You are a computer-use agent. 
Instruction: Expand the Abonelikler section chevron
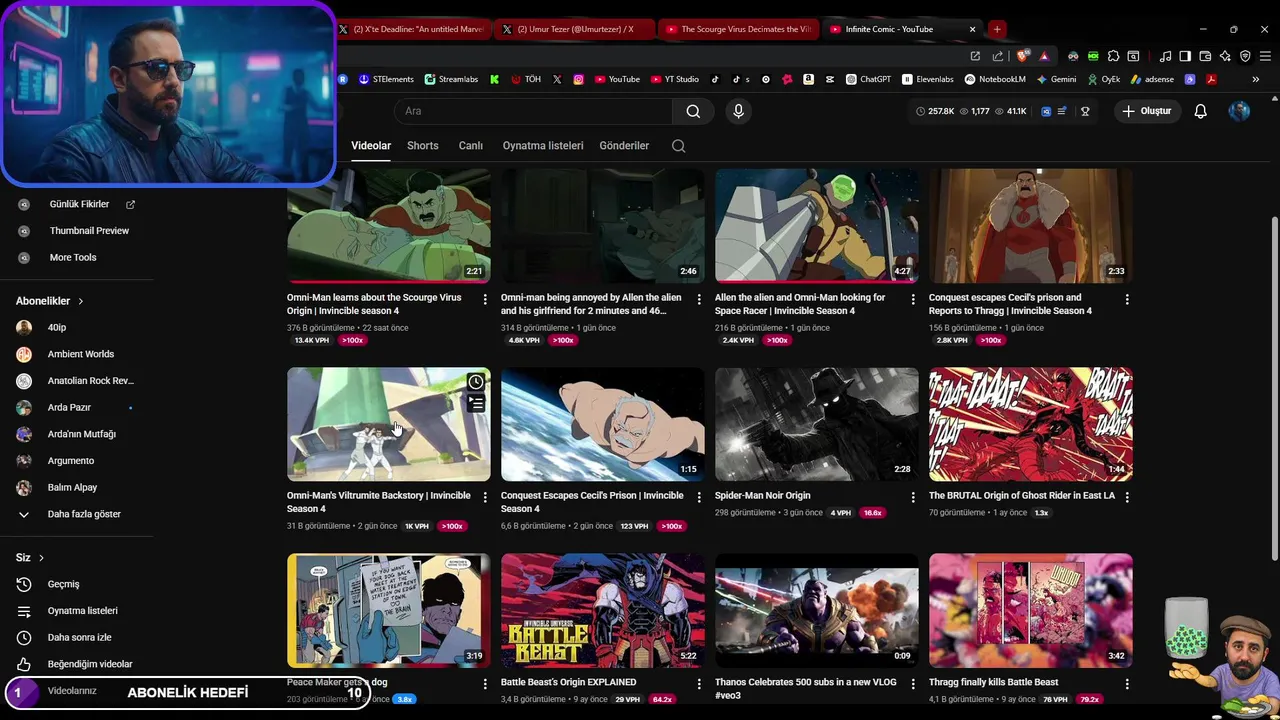click(x=81, y=301)
